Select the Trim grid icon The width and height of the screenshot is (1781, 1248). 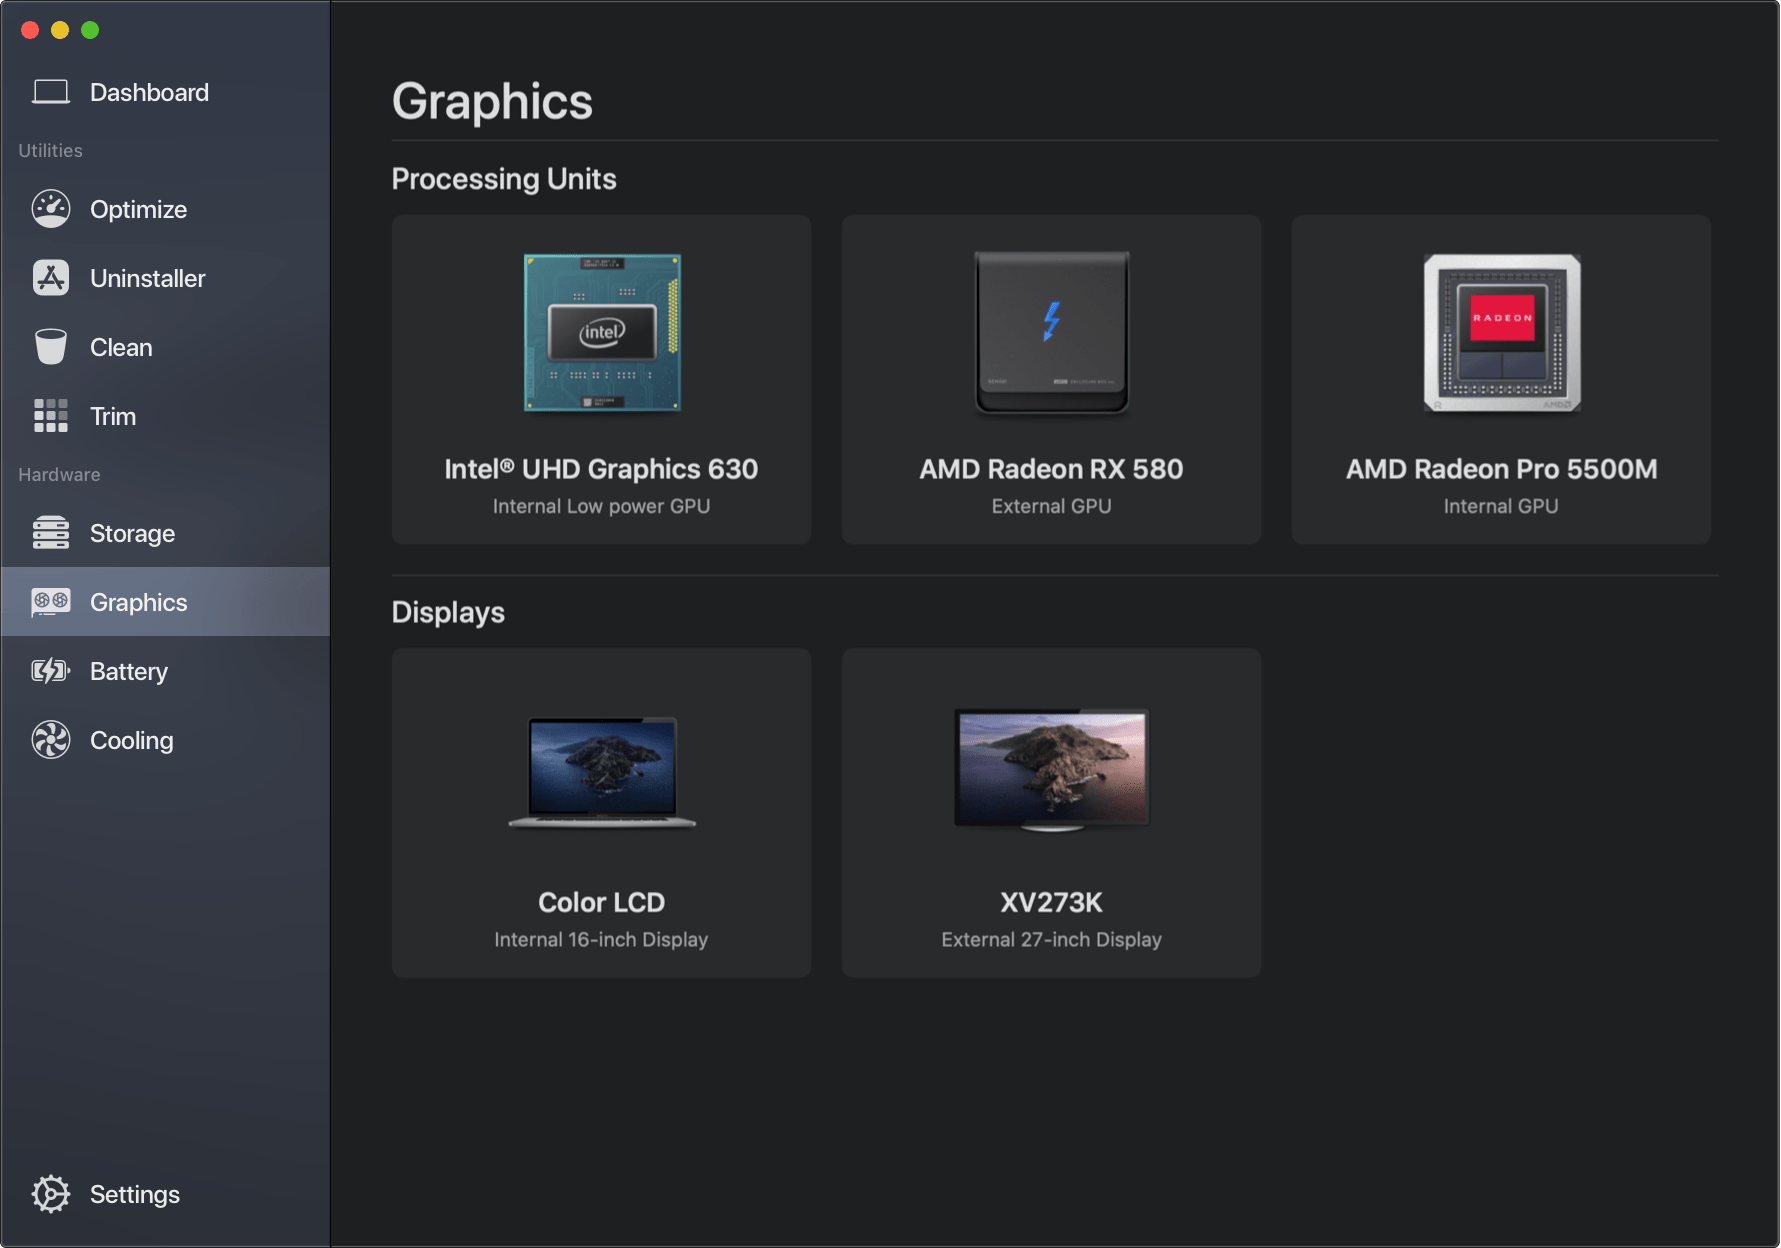50,416
